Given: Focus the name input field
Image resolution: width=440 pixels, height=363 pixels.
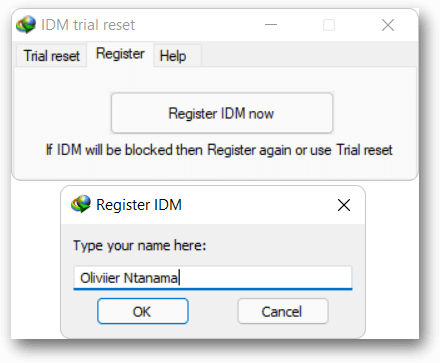Looking at the screenshot, I should (213, 278).
